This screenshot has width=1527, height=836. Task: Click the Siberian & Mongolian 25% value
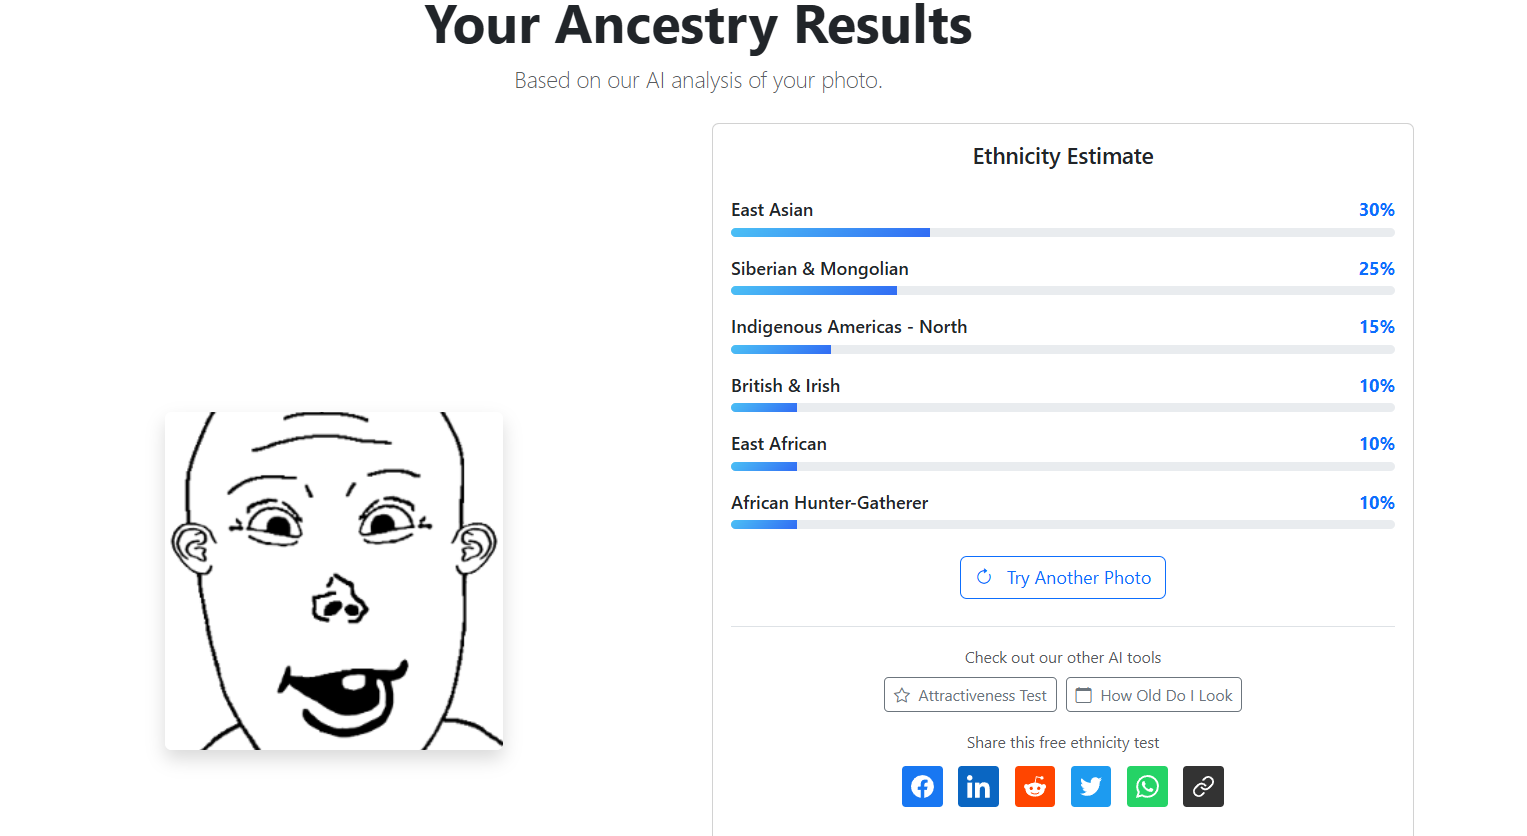(1376, 269)
